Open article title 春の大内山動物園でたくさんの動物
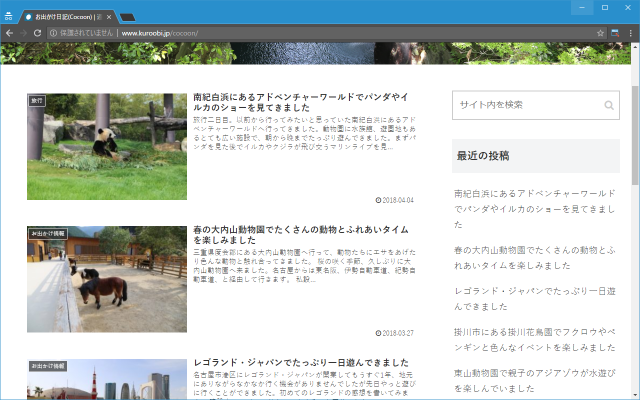Image resolution: width=640 pixels, height=400 pixels. click(301, 235)
